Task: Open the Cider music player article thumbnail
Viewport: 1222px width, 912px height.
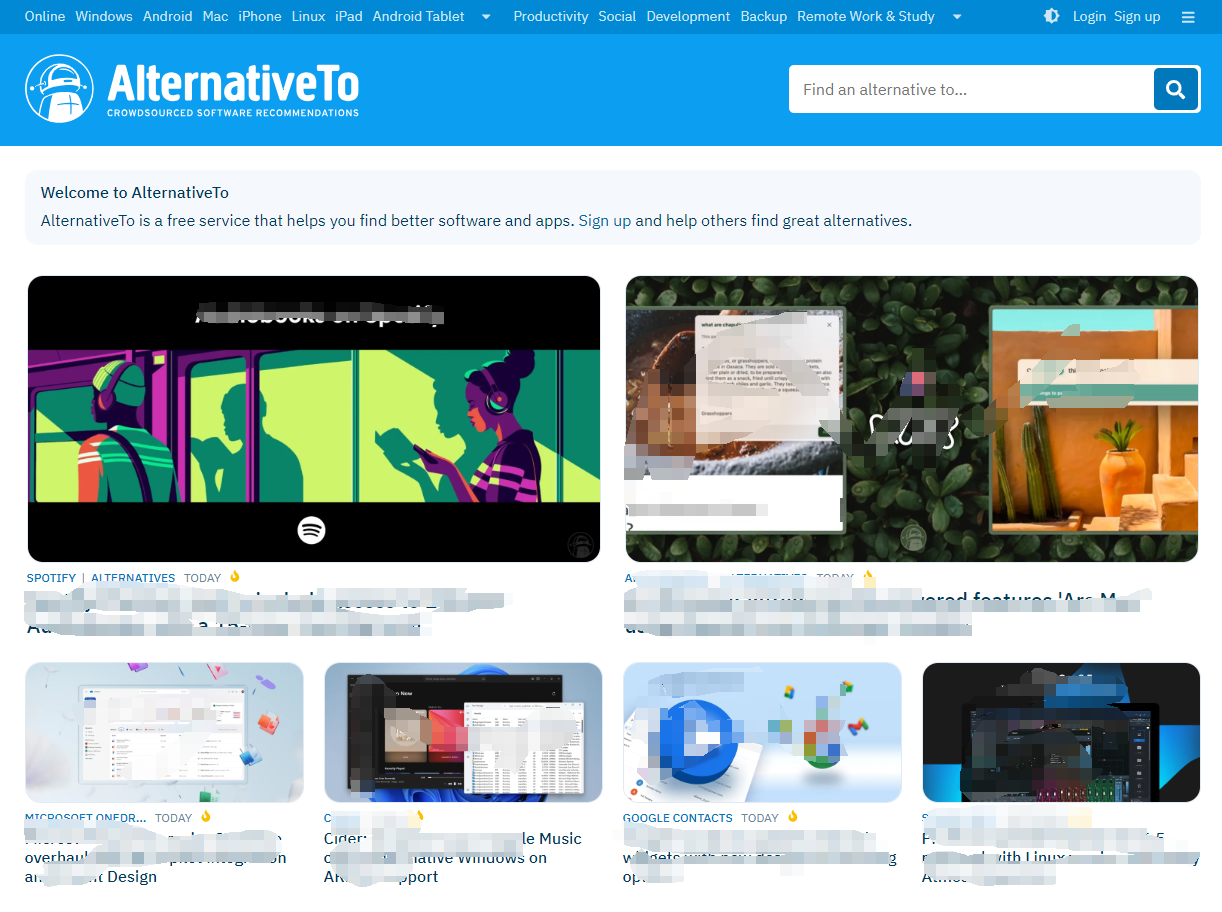Action: tap(463, 732)
